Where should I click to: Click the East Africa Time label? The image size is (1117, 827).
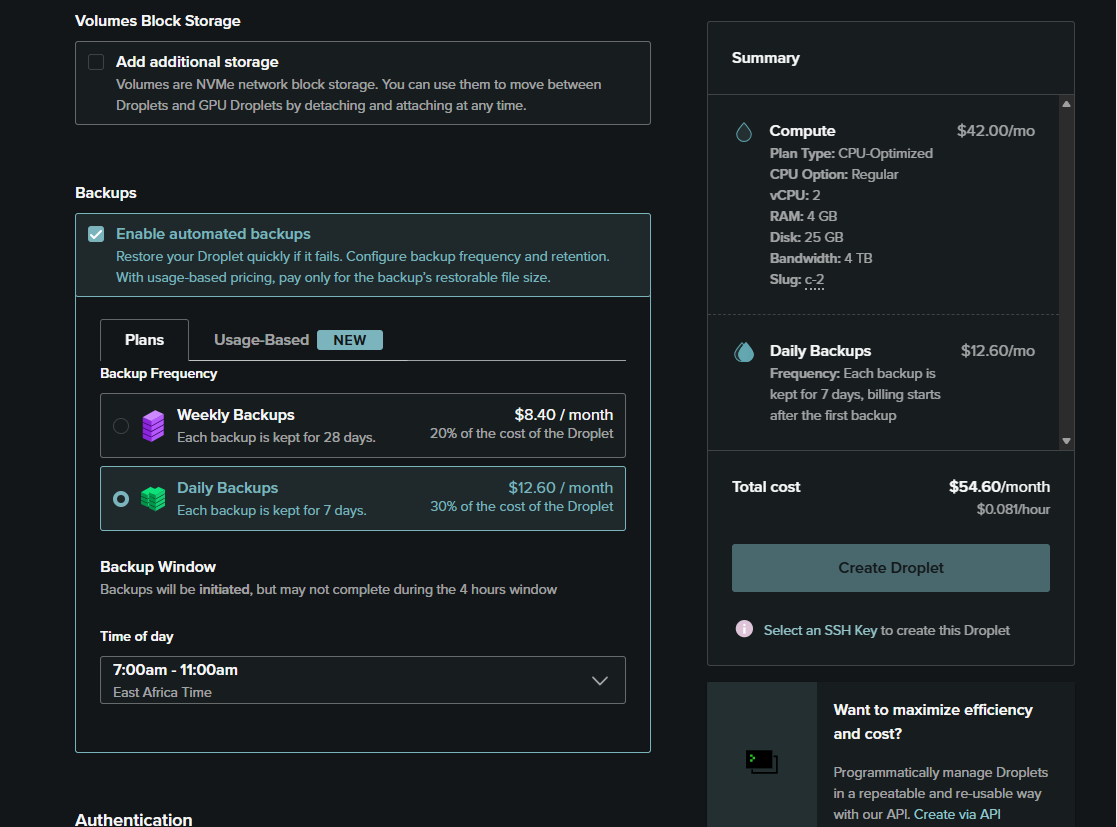162,692
